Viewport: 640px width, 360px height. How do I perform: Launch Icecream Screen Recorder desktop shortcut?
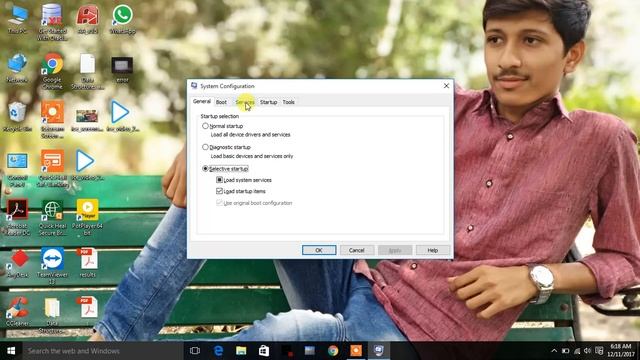pos(52,119)
